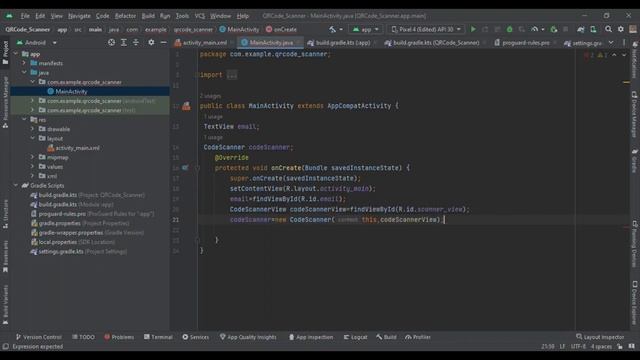The width and height of the screenshot is (640, 360).
Task: Expand the drawable folder
Action: tap(32, 129)
